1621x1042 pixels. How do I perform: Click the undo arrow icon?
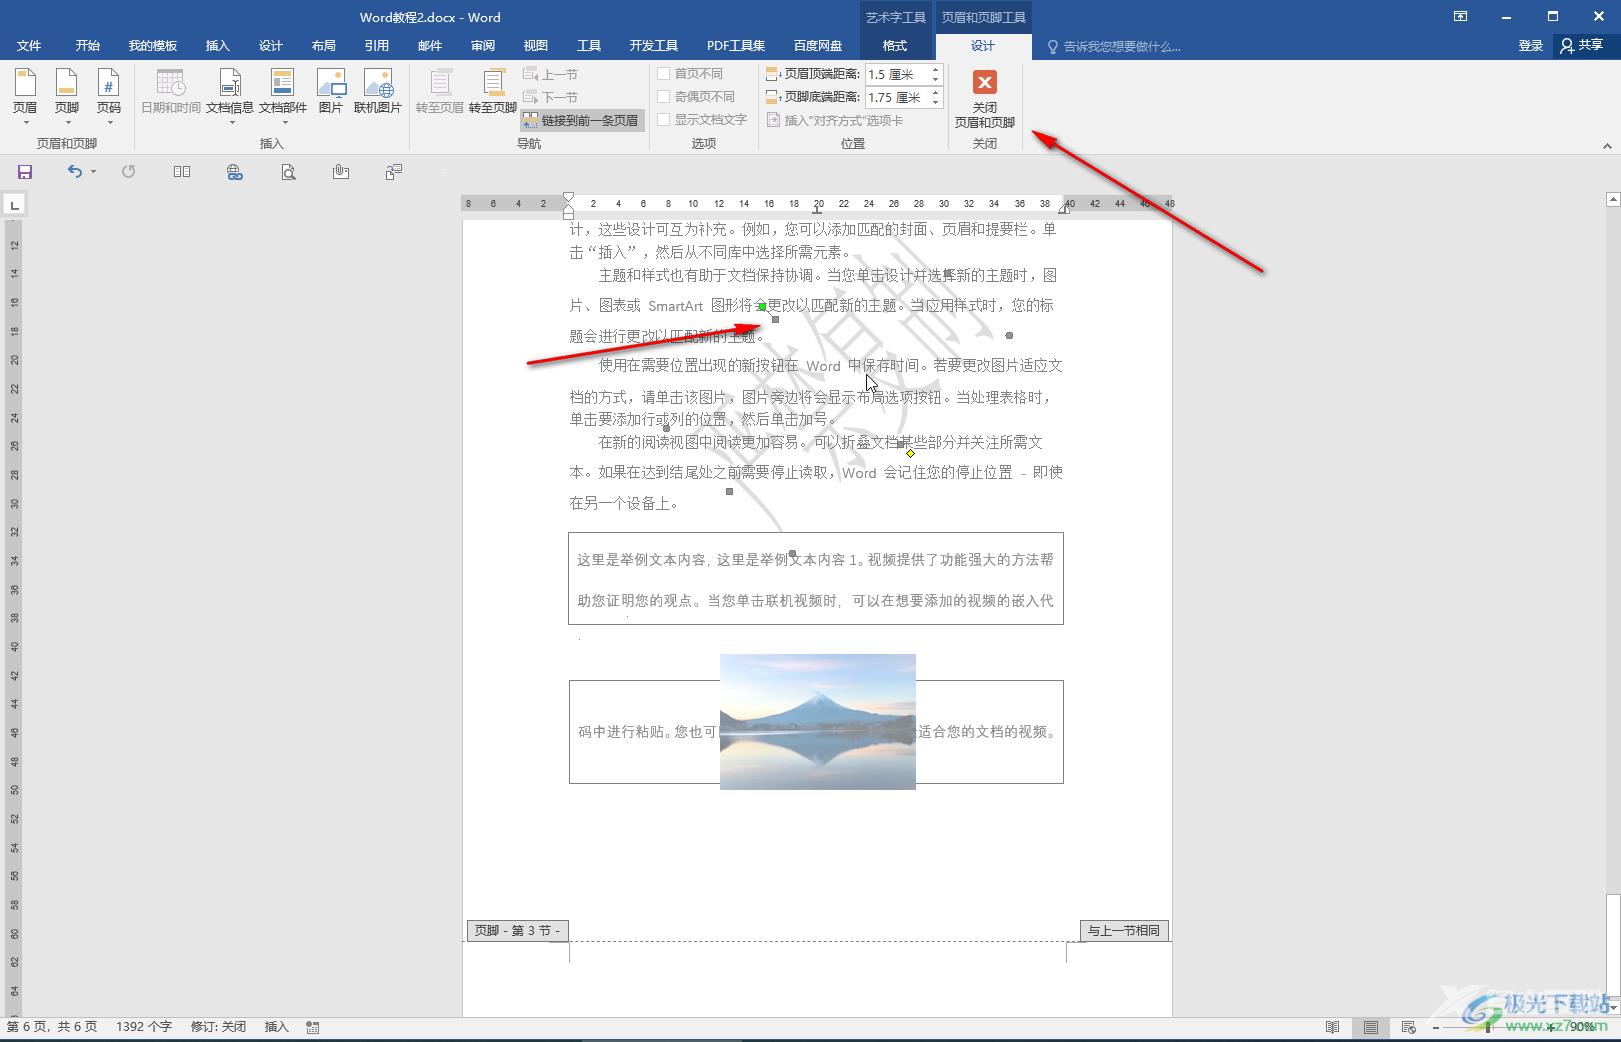(74, 172)
